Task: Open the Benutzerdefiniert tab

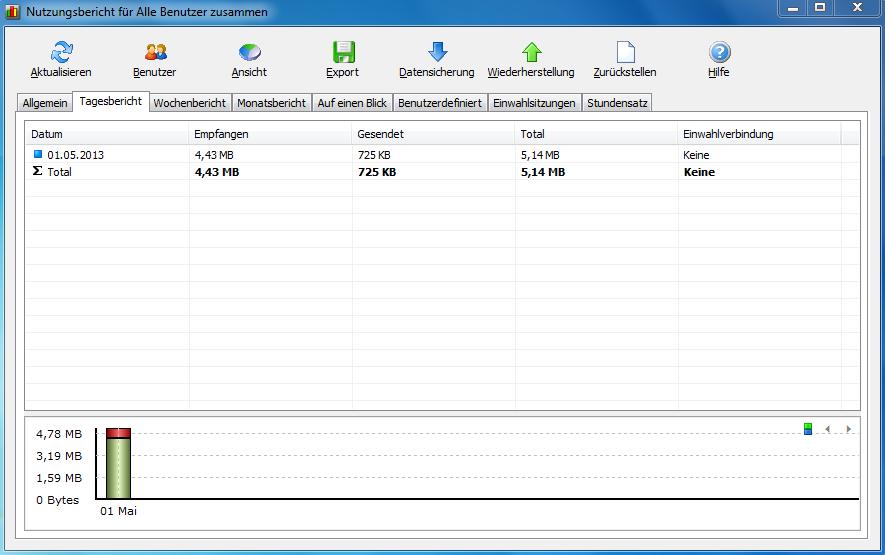Action: pos(440,103)
